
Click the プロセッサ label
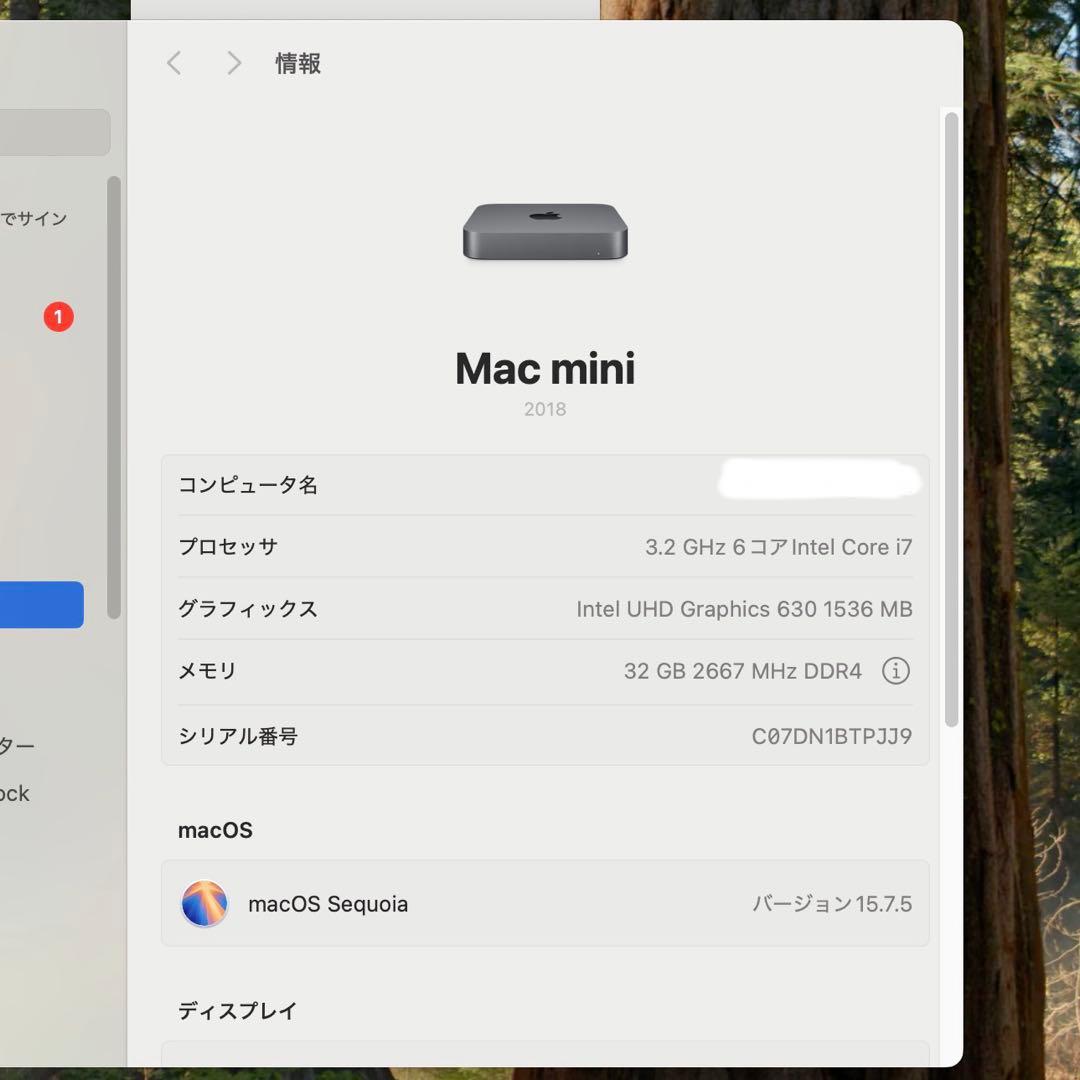coord(228,547)
